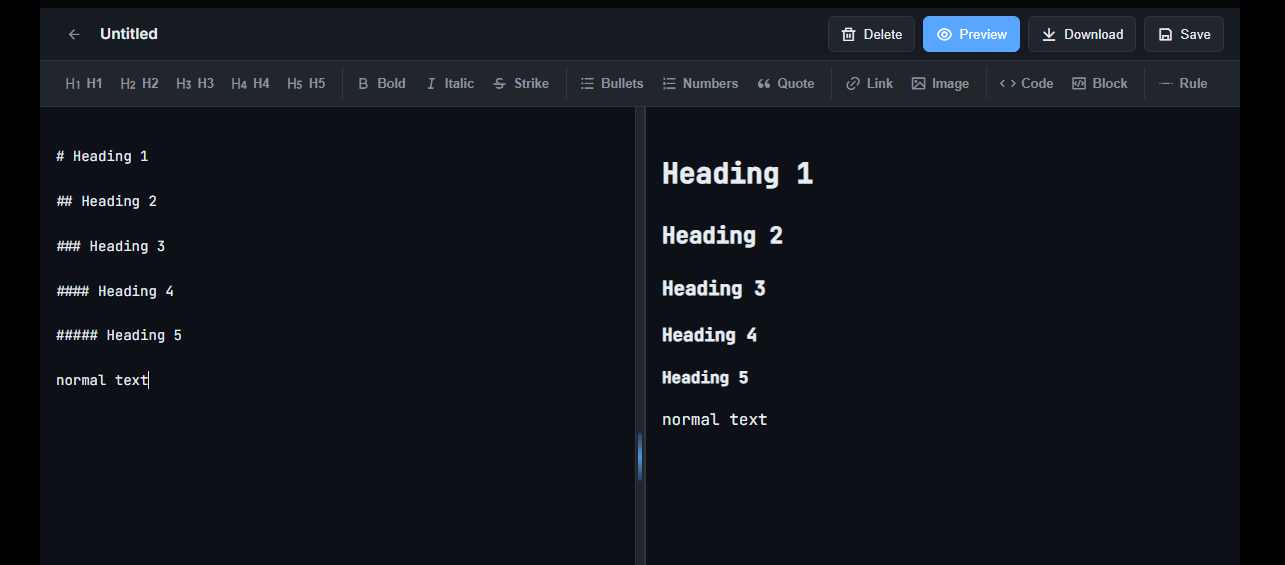The width and height of the screenshot is (1285, 565).
Task: Click the '##### Heading 5' line in editor
Action: coord(119,335)
